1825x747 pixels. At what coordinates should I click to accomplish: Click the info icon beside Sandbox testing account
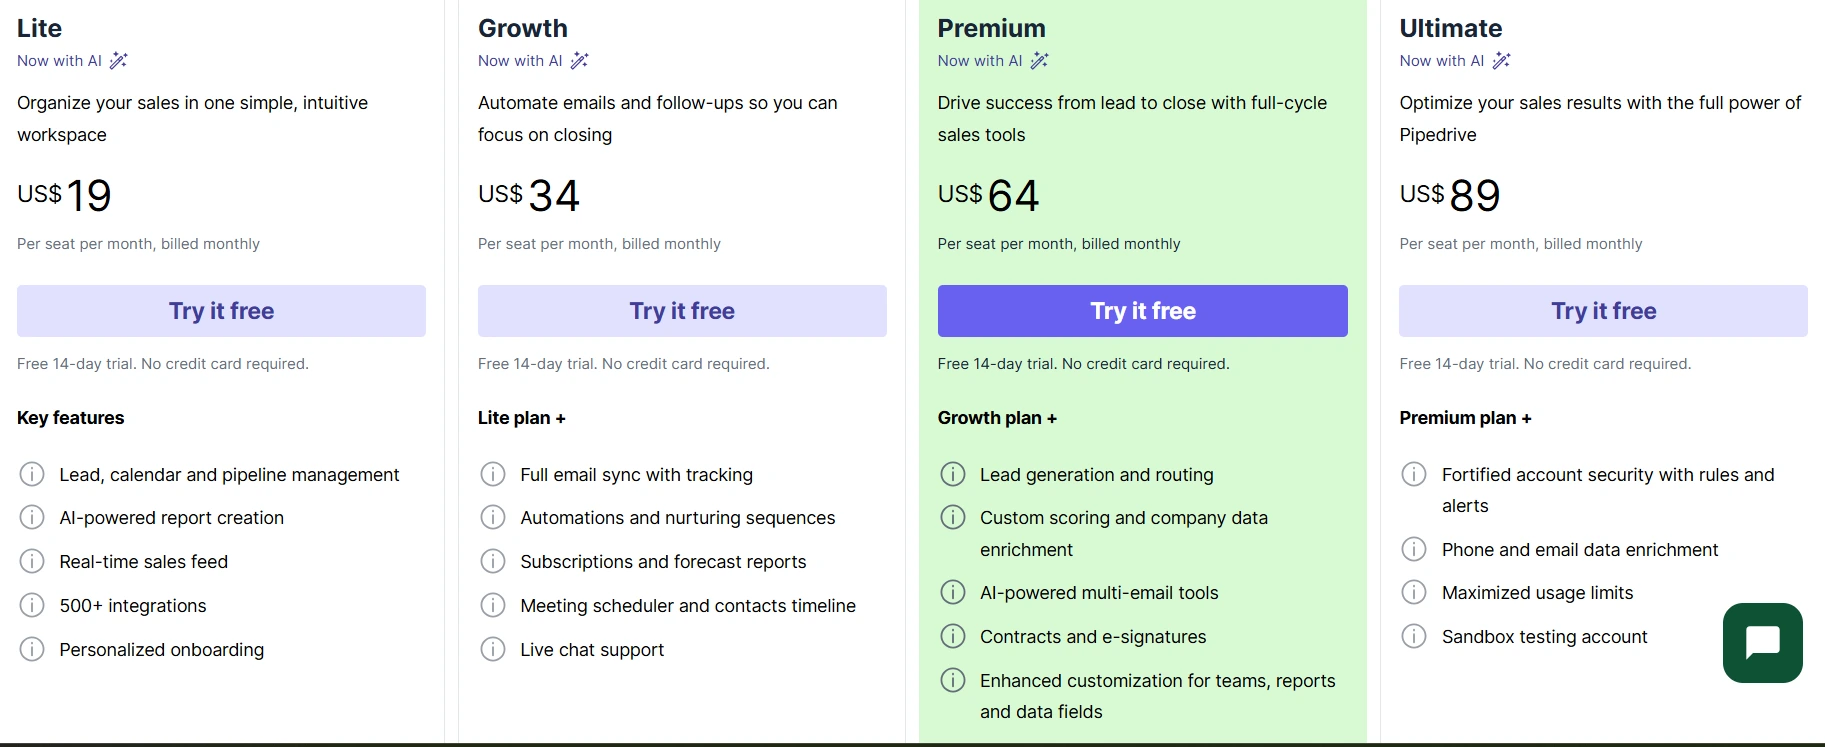click(1414, 636)
